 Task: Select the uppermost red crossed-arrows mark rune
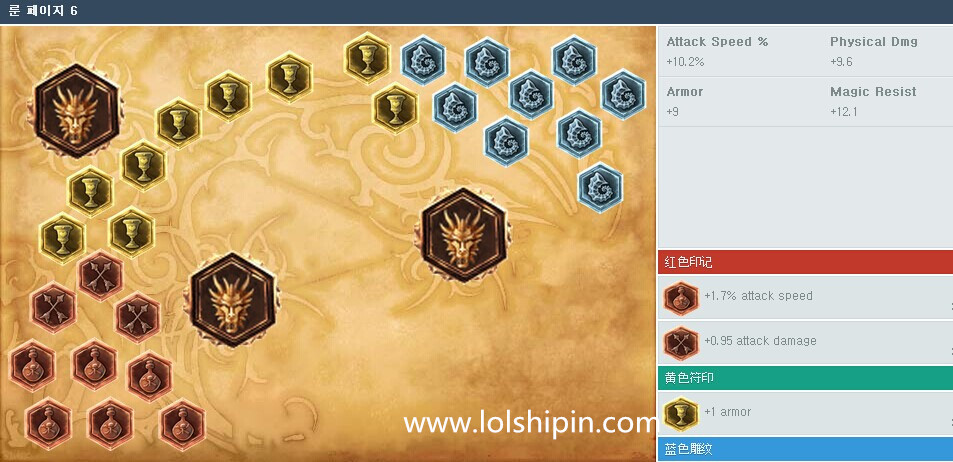101,275
